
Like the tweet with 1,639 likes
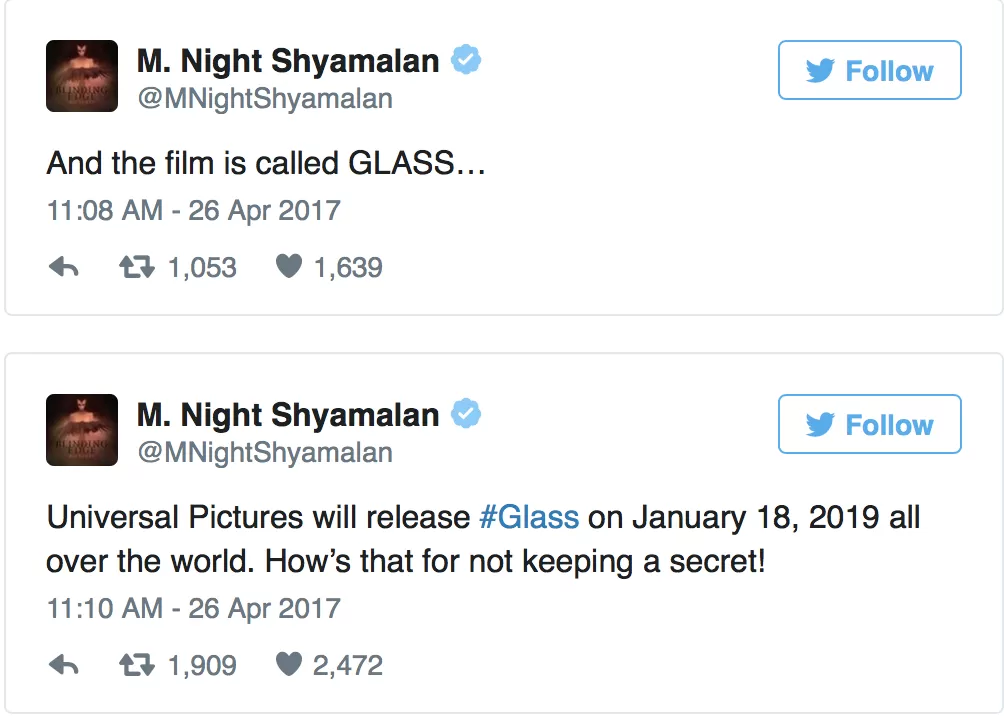(x=289, y=268)
